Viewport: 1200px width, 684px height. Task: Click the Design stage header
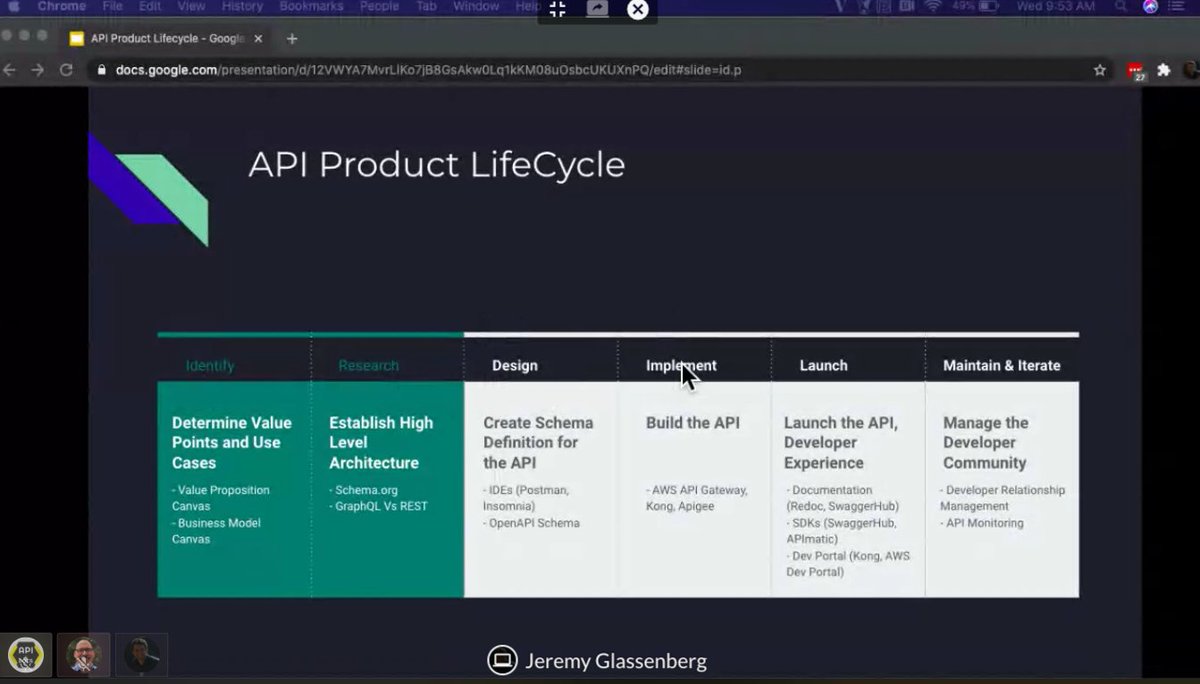515,366
